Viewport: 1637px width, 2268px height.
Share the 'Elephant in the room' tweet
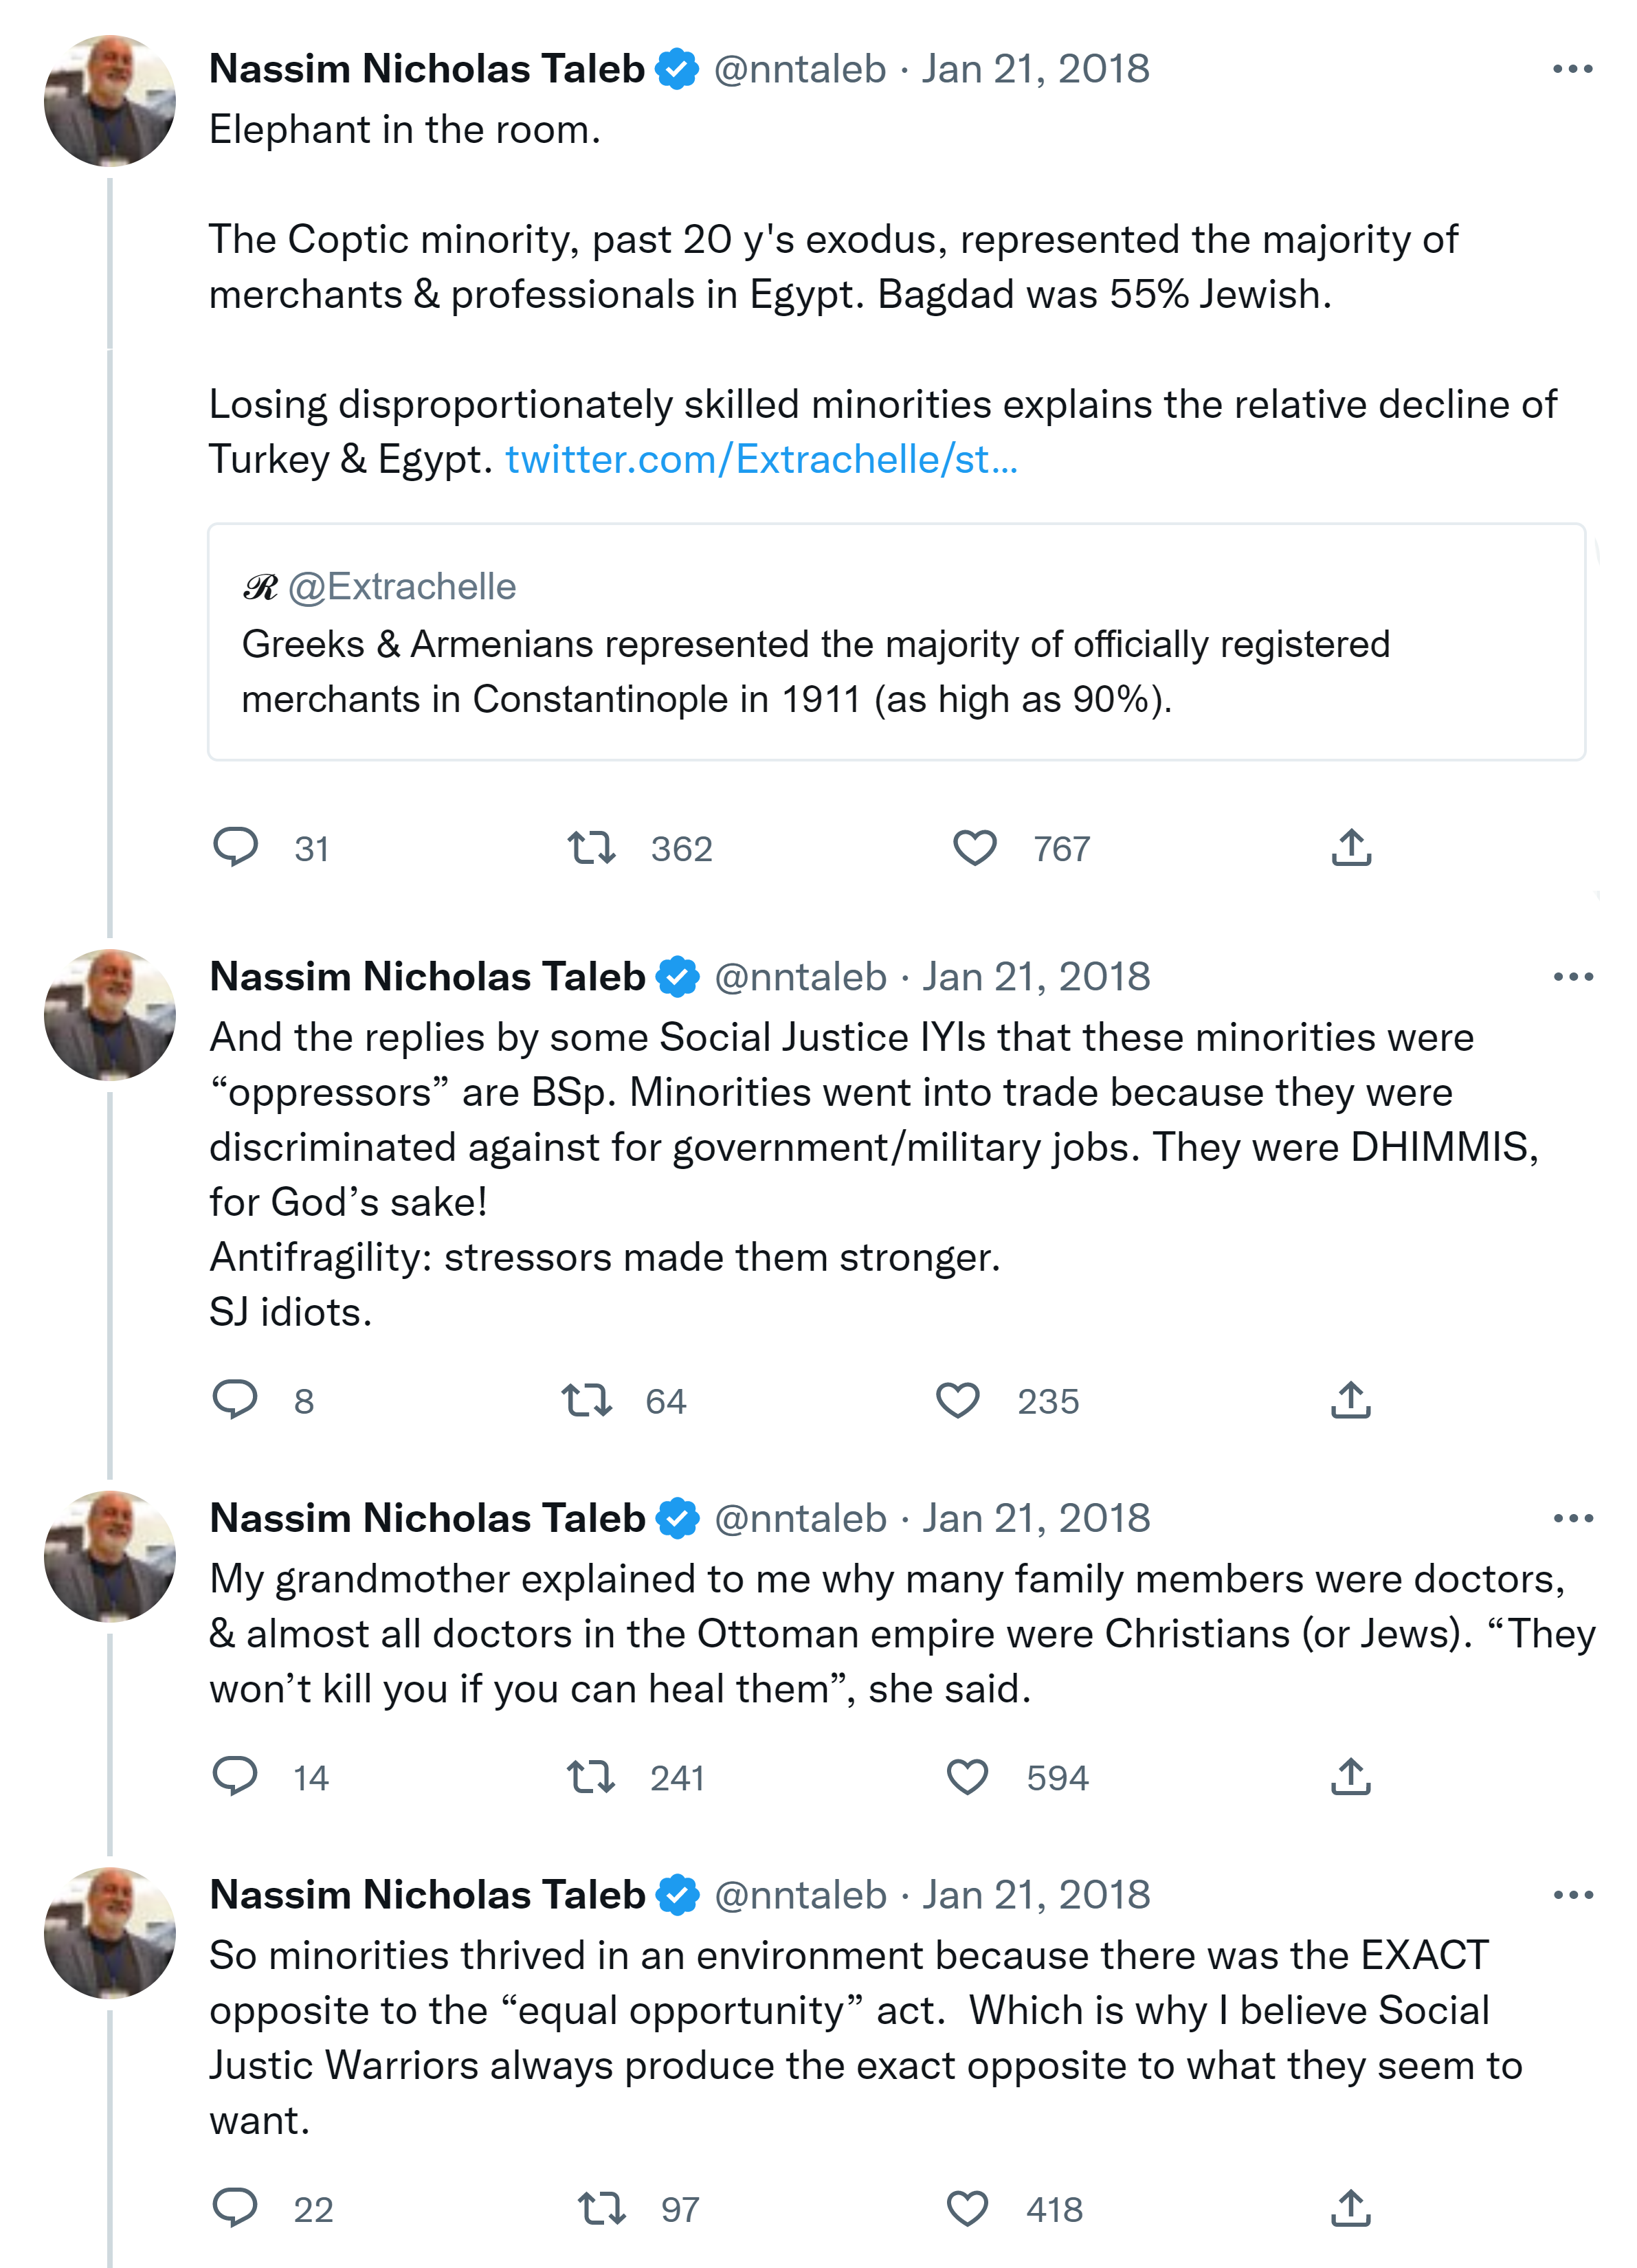(1351, 847)
